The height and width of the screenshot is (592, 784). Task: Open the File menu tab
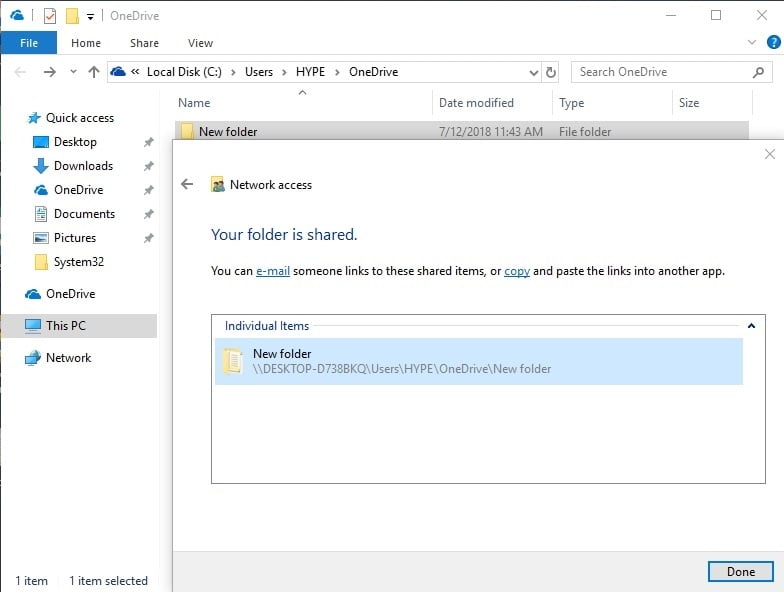click(x=29, y=43)
